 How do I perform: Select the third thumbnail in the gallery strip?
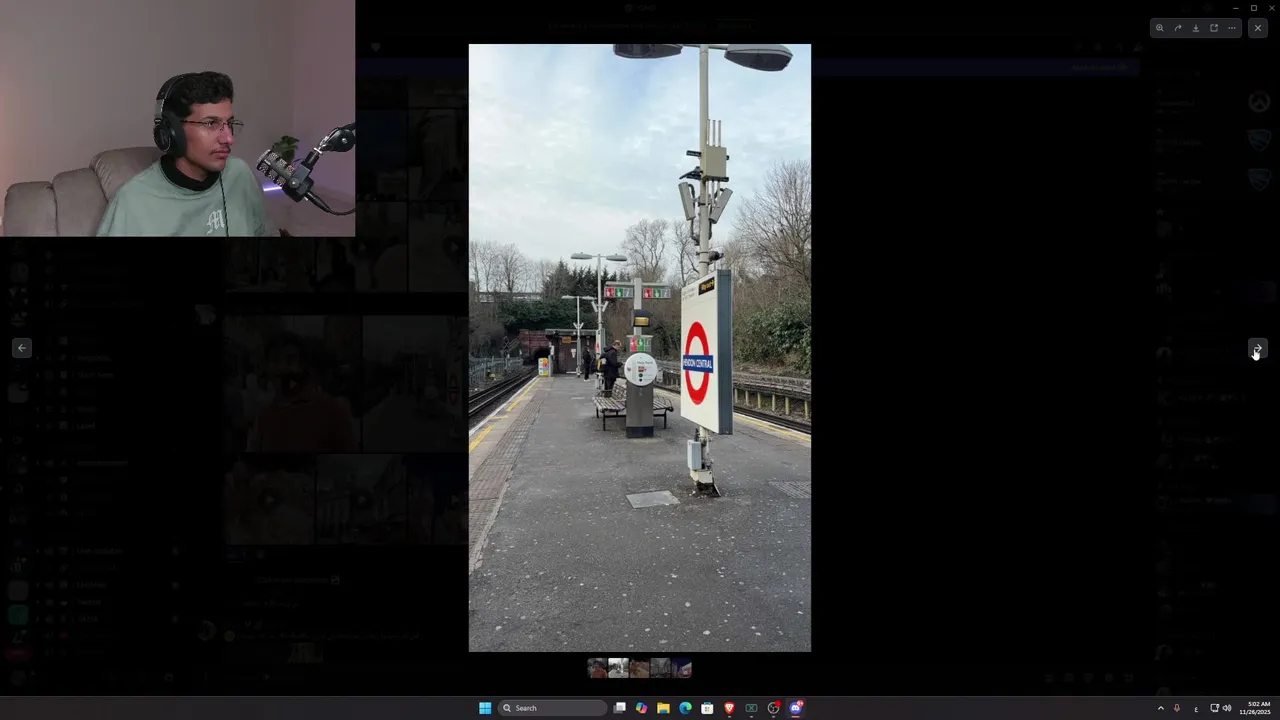click(639, 668)
